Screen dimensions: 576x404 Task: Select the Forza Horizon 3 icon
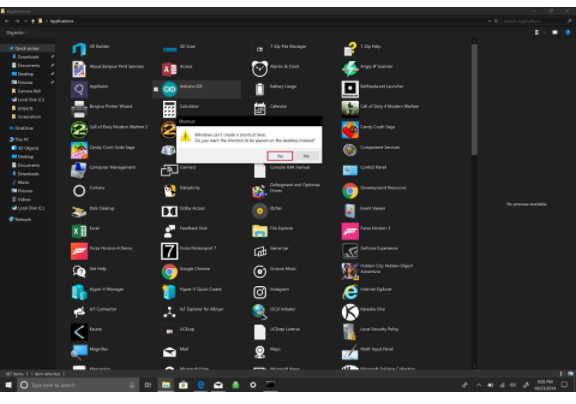[350, 231]
